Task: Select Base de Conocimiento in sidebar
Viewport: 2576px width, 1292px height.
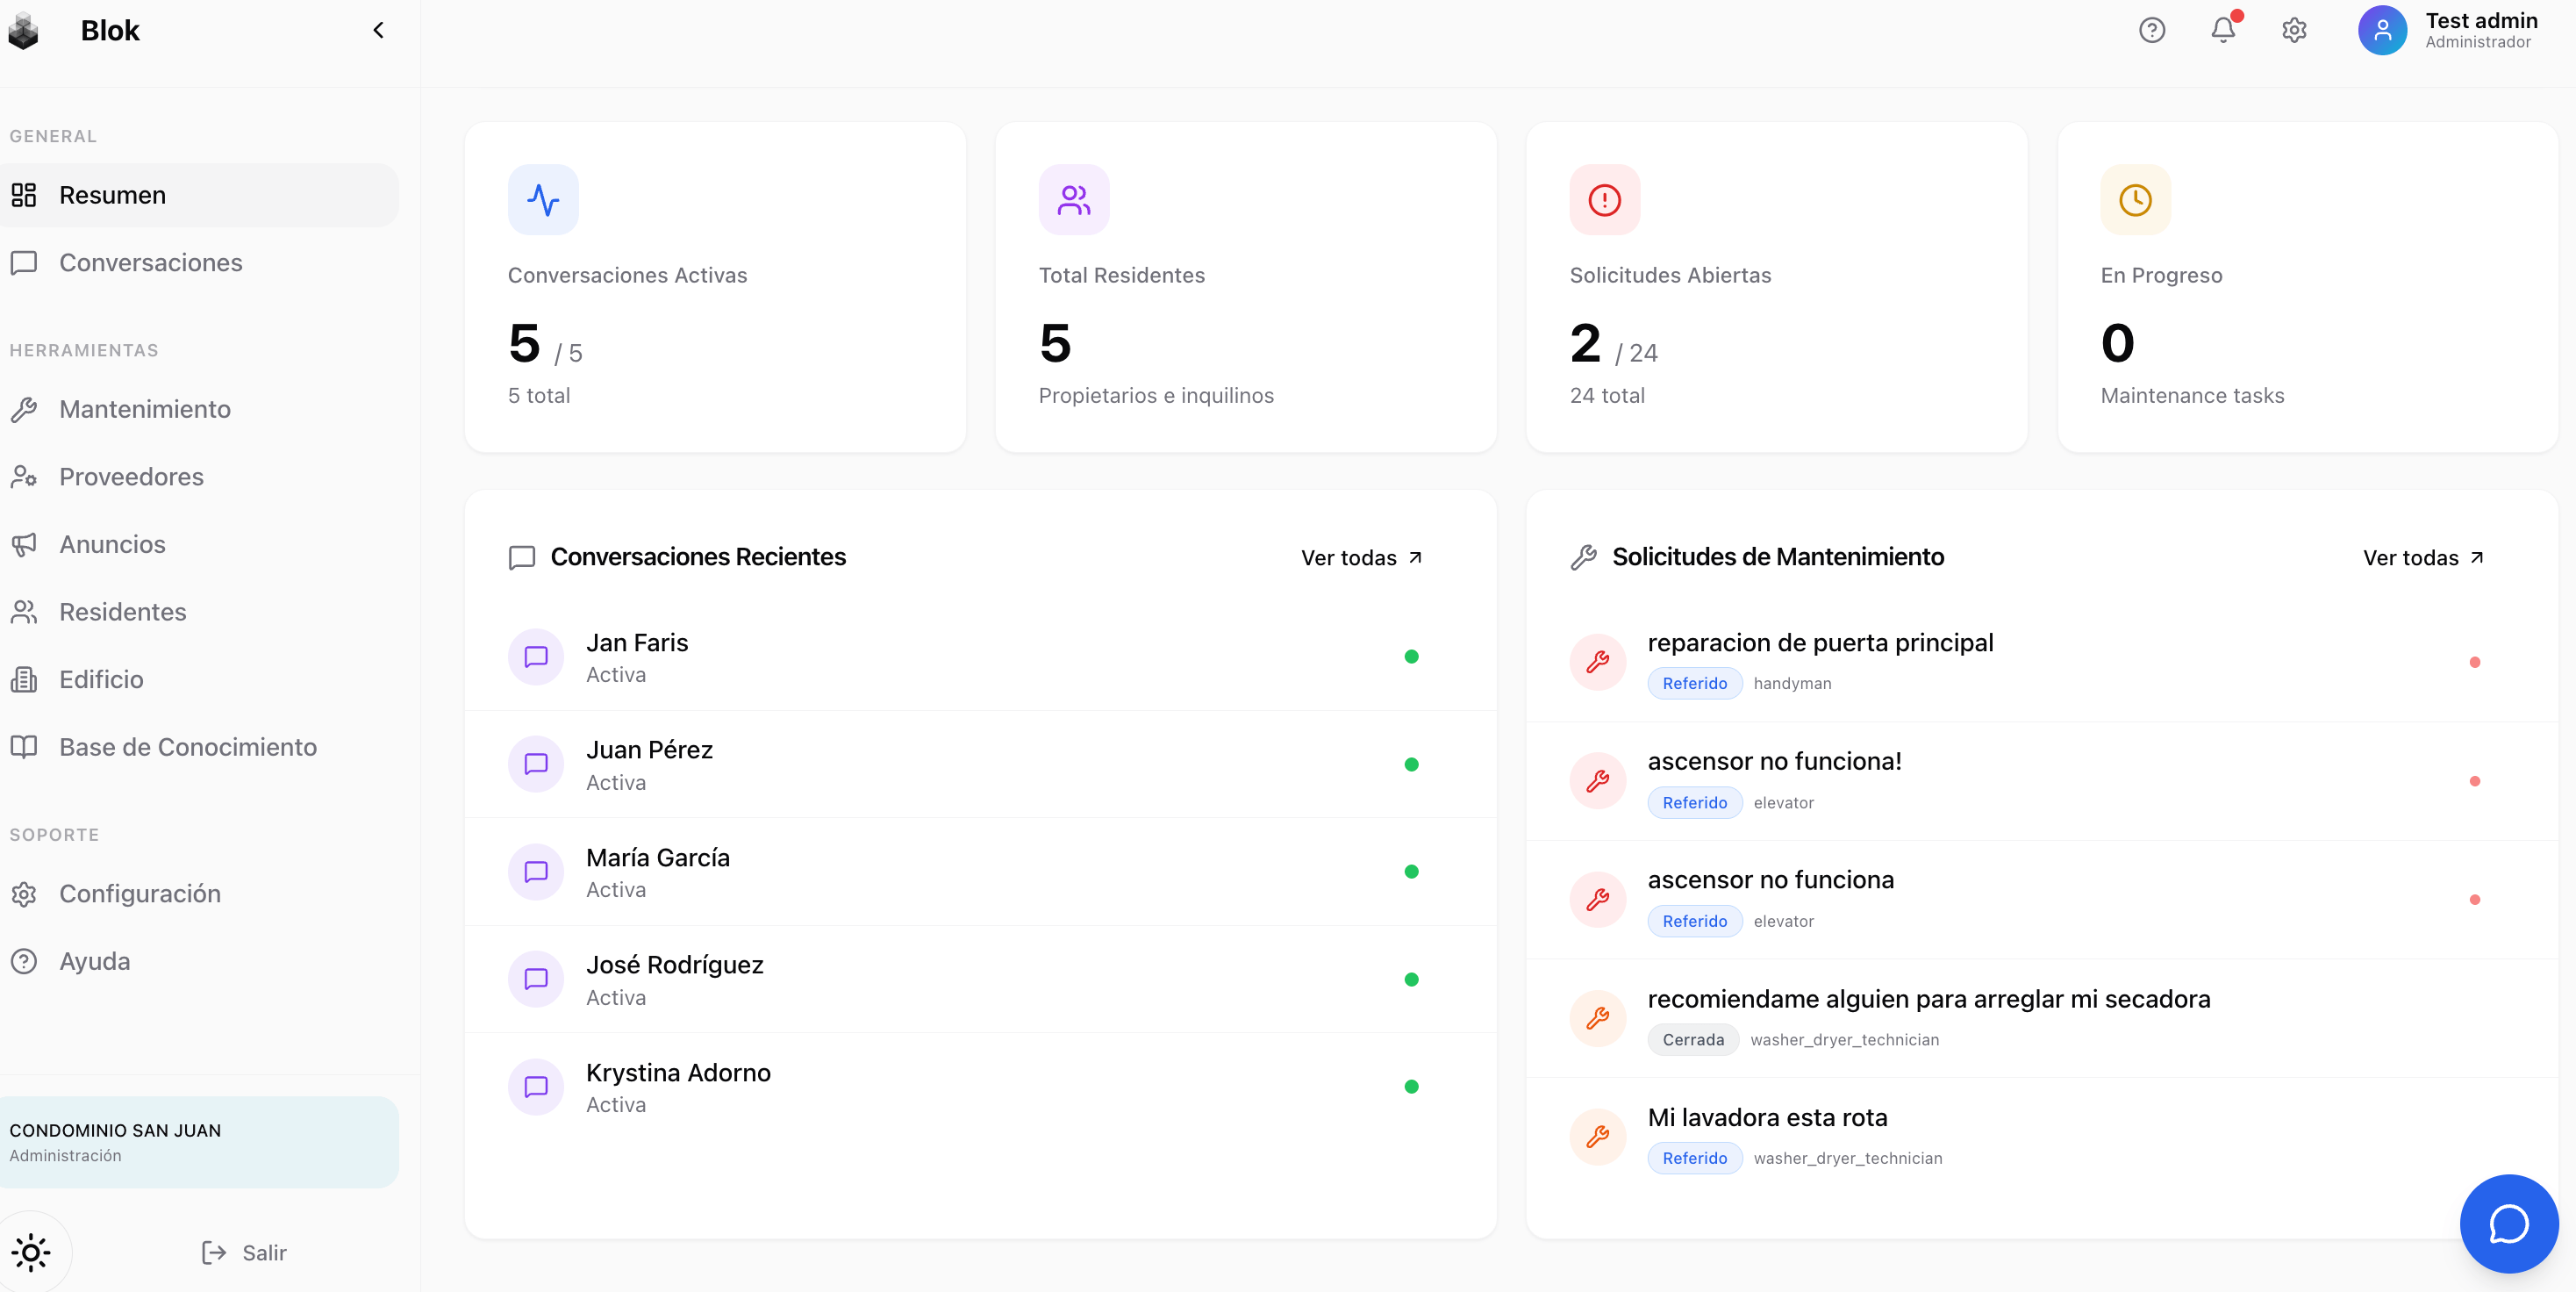Action: point(187,747)
